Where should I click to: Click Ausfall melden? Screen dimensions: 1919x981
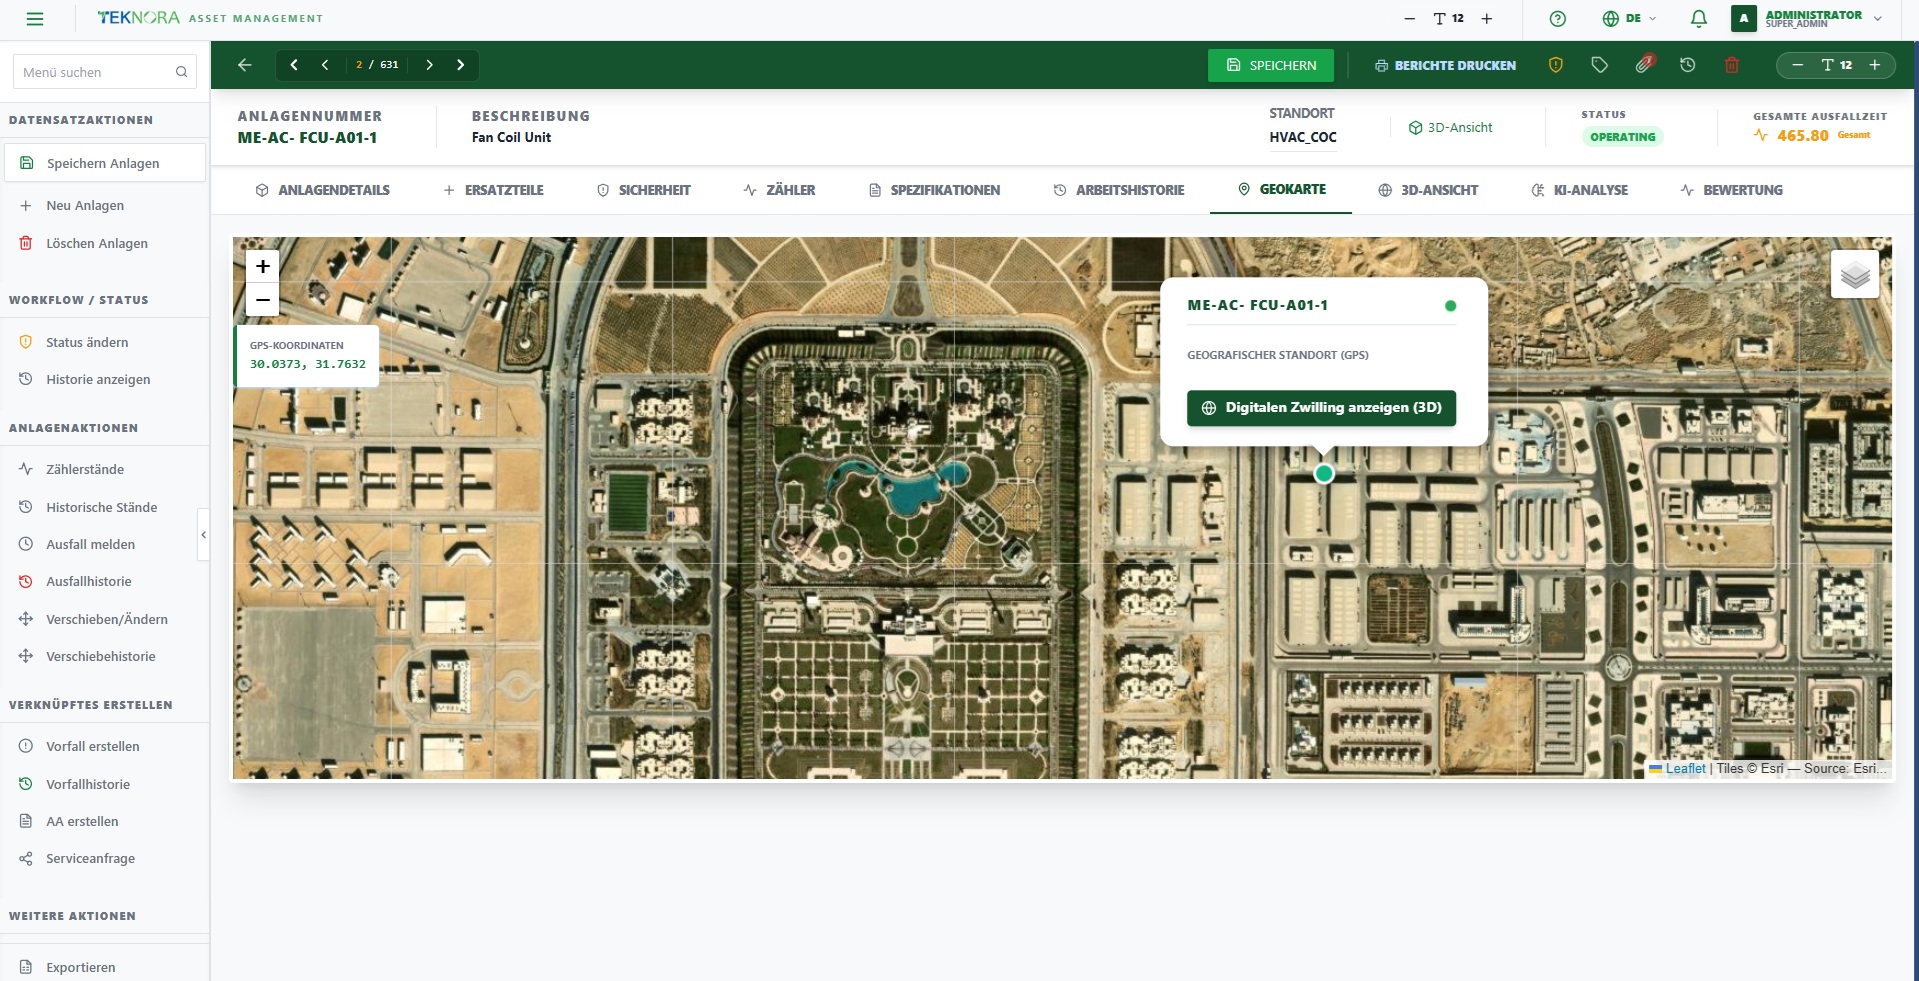(x=104, y=544)
